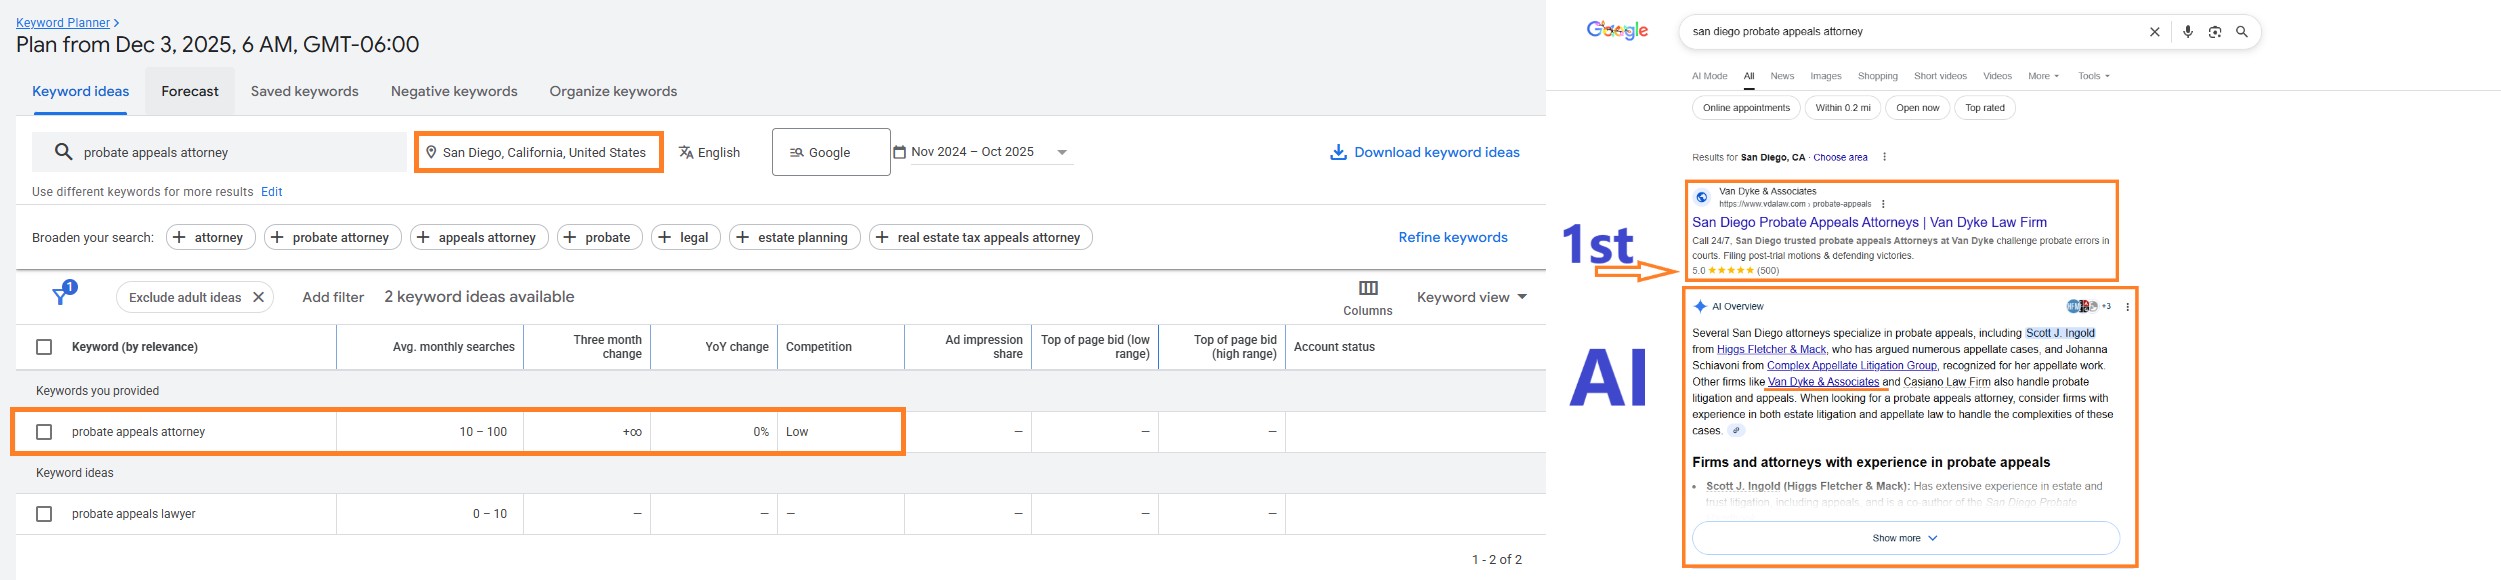The image size is (2501, 580).
Task: Switch to the Forecast tab
Action: point(190,91)
